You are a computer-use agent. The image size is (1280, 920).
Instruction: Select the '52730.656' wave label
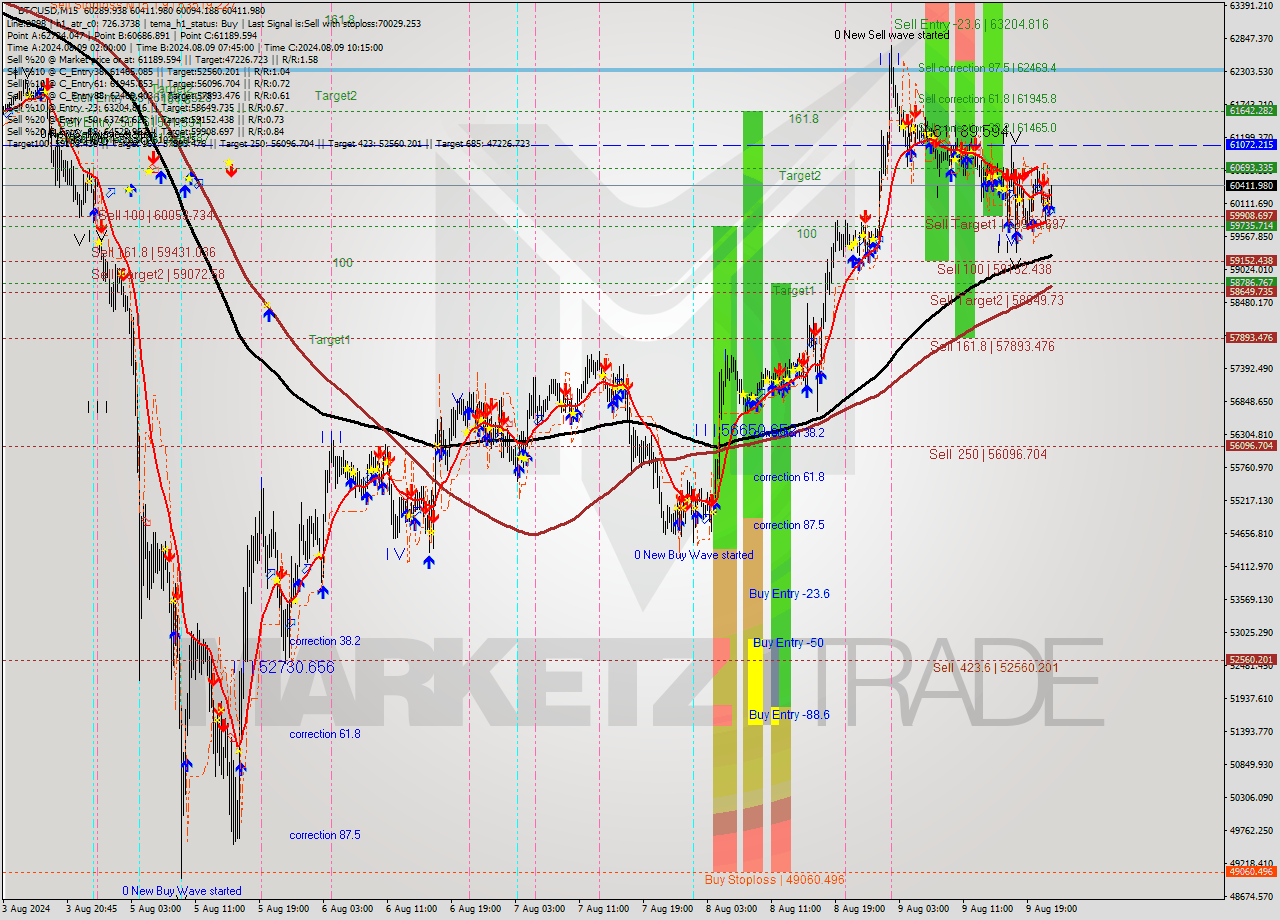[296, 668]
